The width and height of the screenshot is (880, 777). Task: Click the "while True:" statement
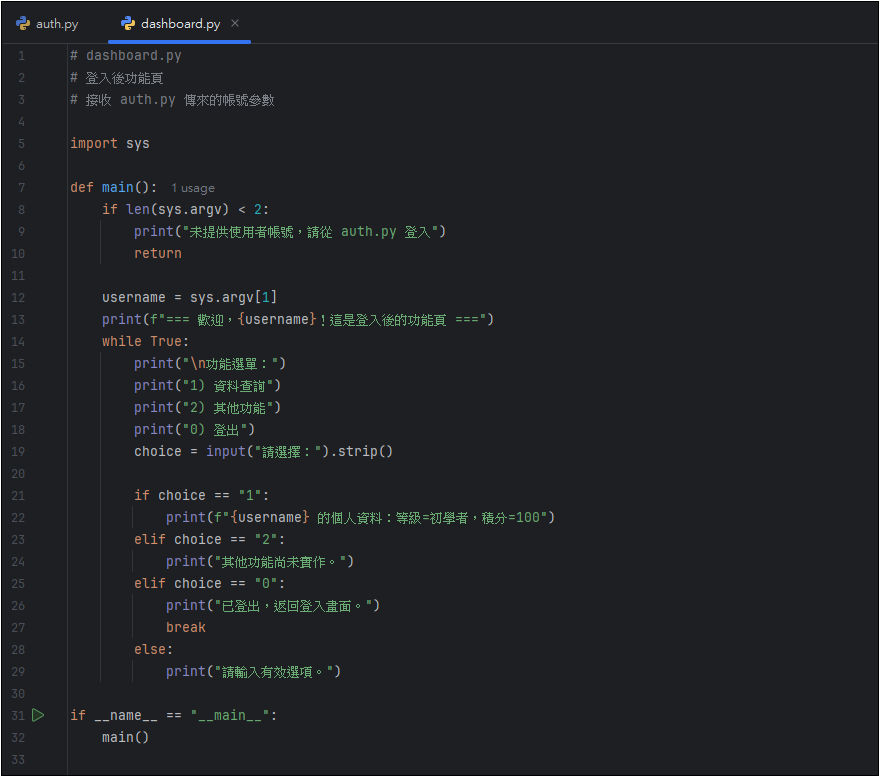145,341
